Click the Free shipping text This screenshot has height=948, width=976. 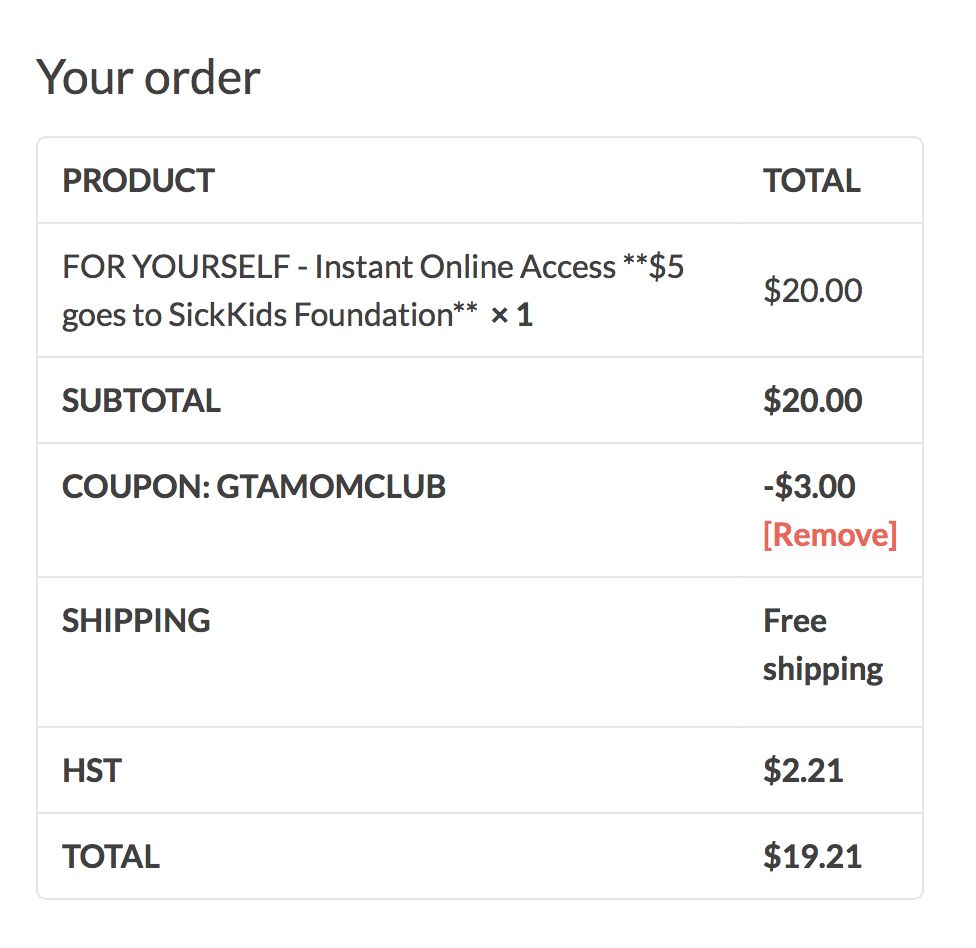pos(823,645)
